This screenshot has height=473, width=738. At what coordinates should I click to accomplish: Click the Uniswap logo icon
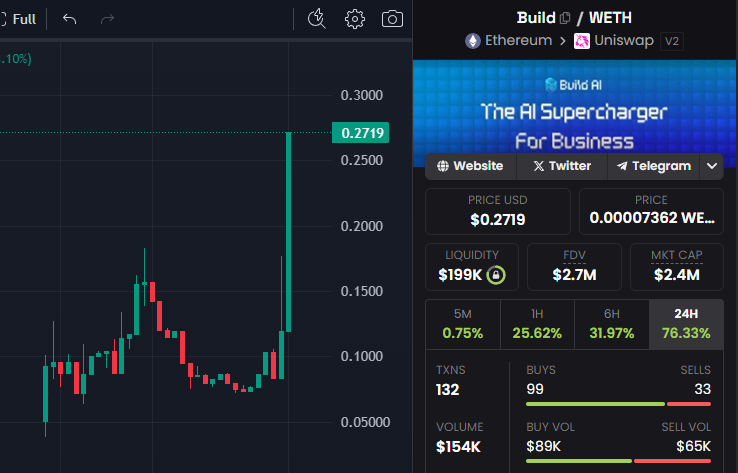click(x=582, y=41)
